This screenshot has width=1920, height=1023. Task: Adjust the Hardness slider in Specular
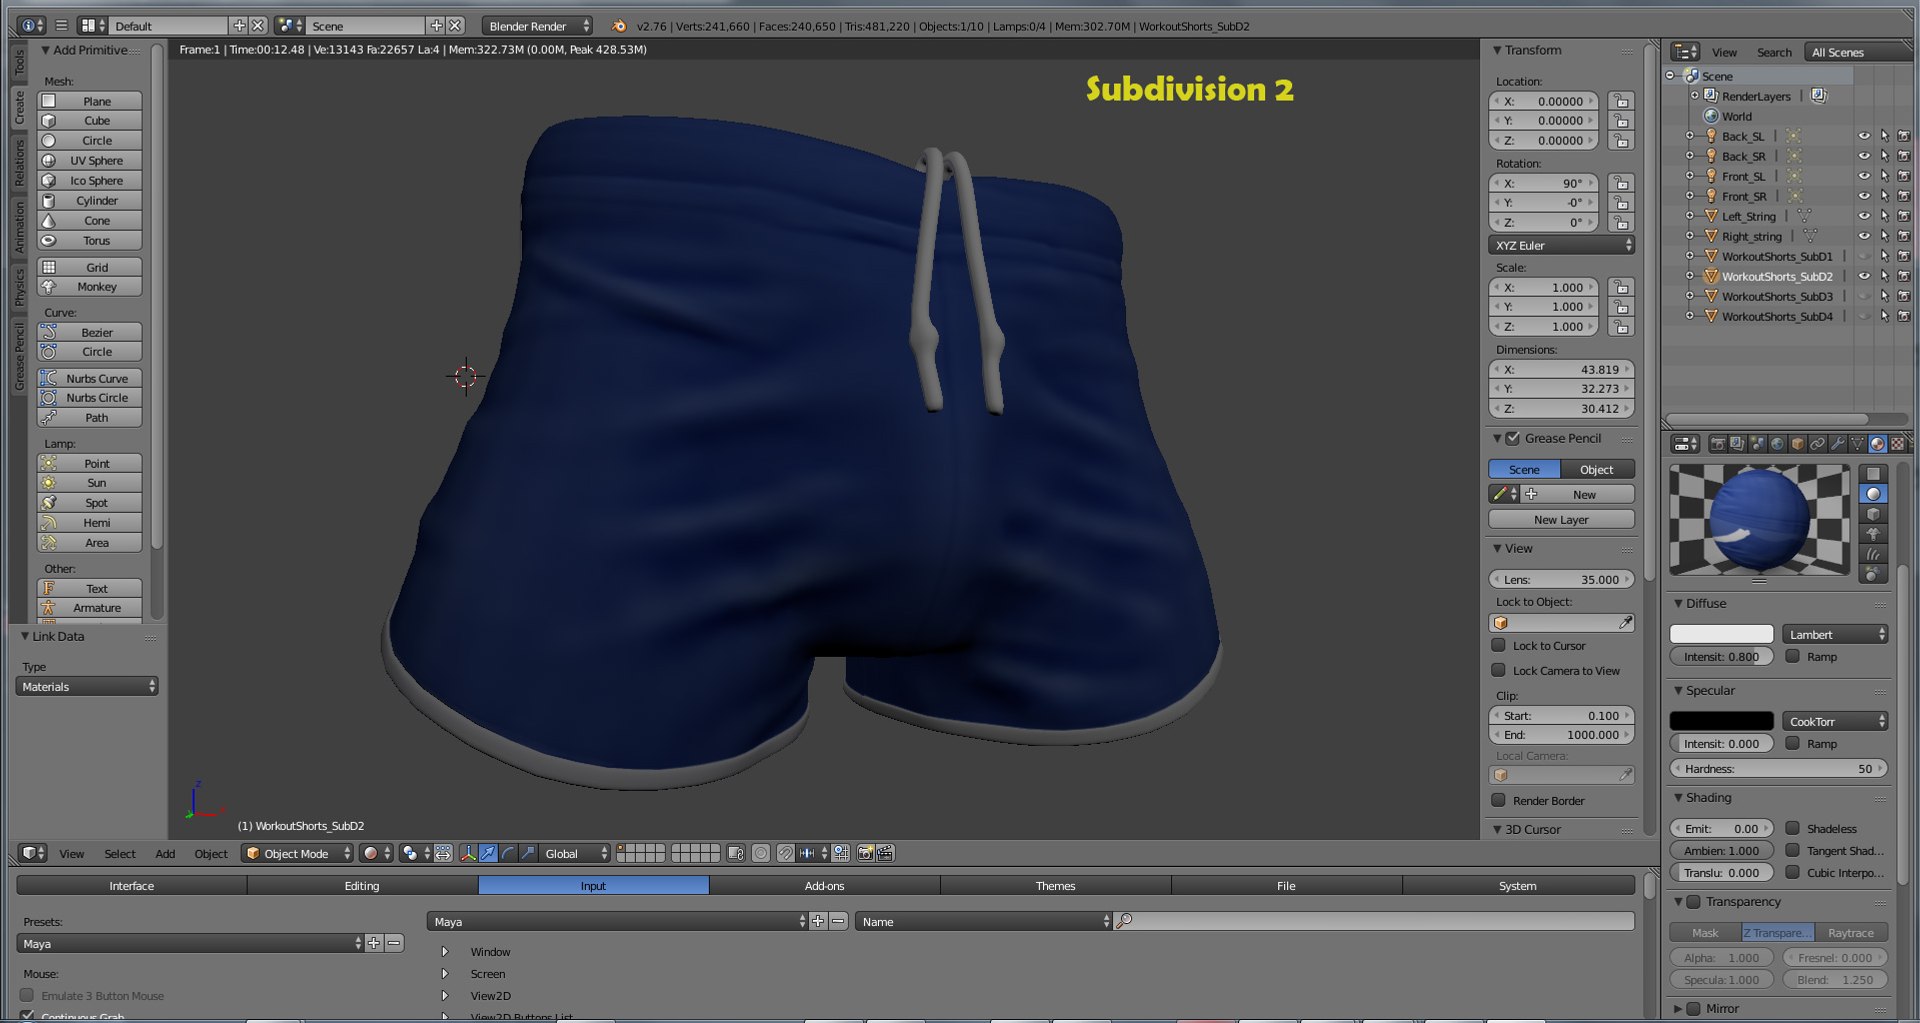(x=1778, y=769)
